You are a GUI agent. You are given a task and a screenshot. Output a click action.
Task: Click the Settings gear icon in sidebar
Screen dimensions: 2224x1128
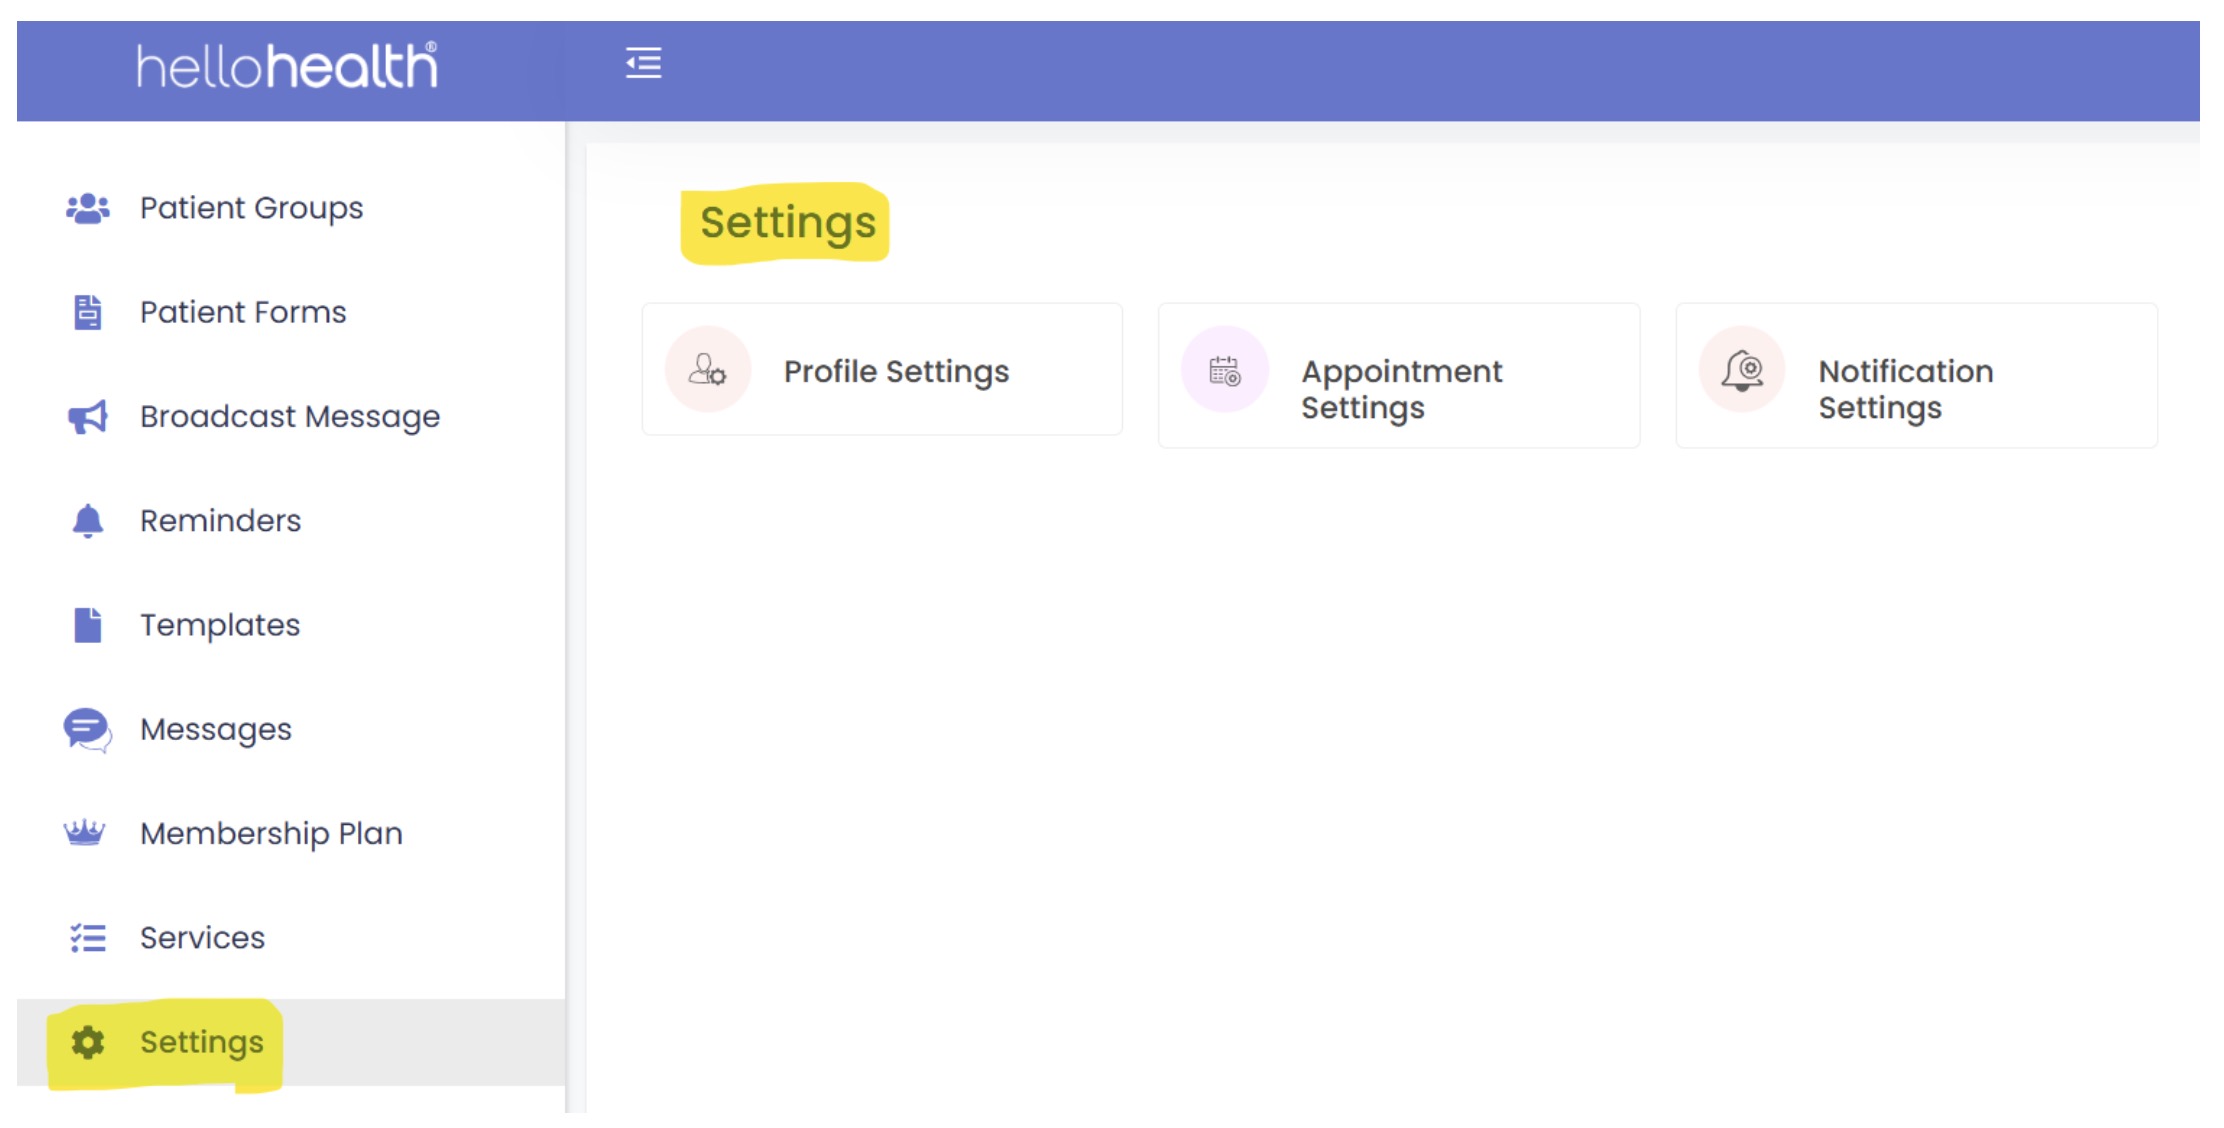pos(88,1042)
